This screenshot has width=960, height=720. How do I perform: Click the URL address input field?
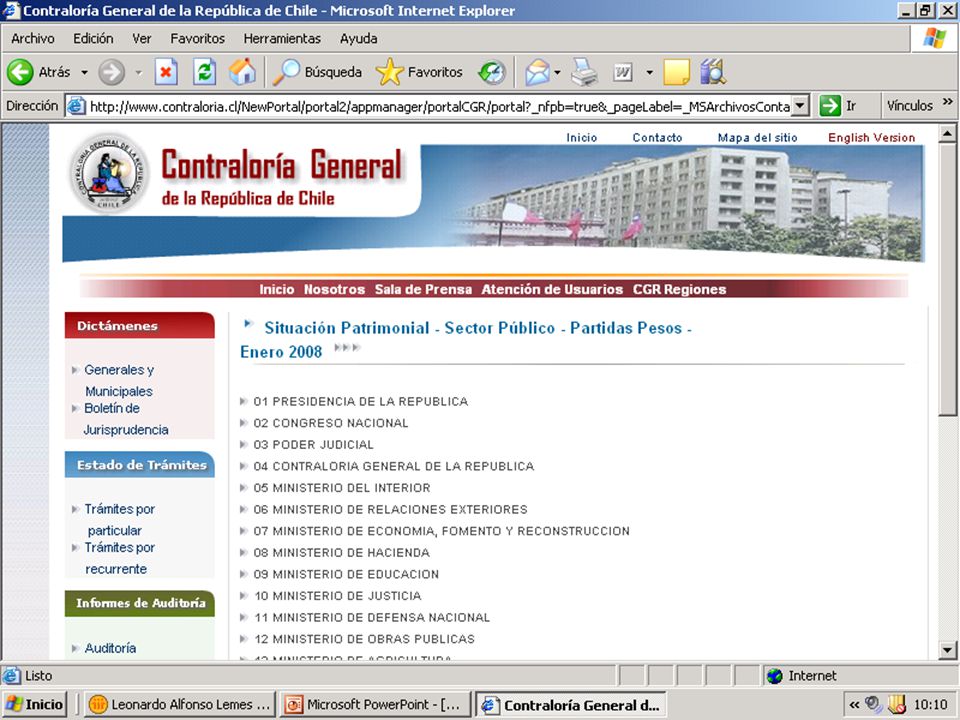(439, 107)
